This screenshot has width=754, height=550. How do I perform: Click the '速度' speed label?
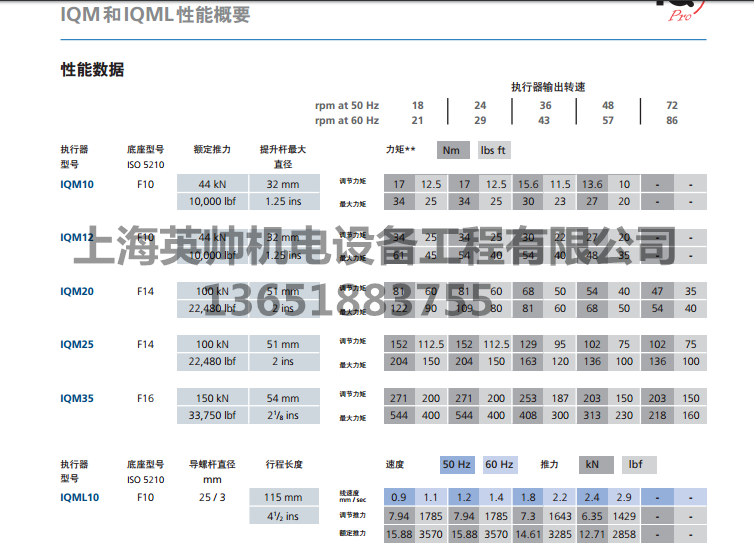(x=395, y=464)
